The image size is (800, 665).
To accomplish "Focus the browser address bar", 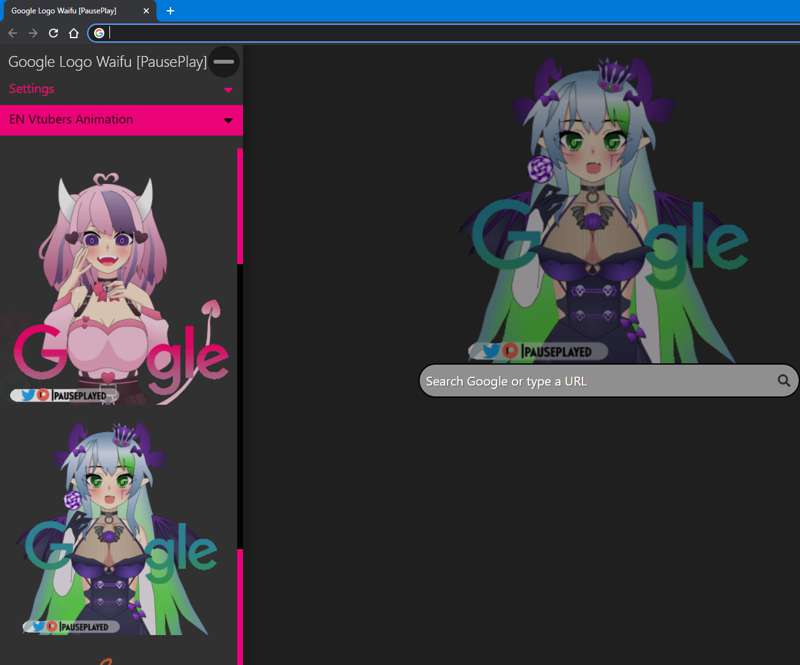I will click(x=440, y=33).
